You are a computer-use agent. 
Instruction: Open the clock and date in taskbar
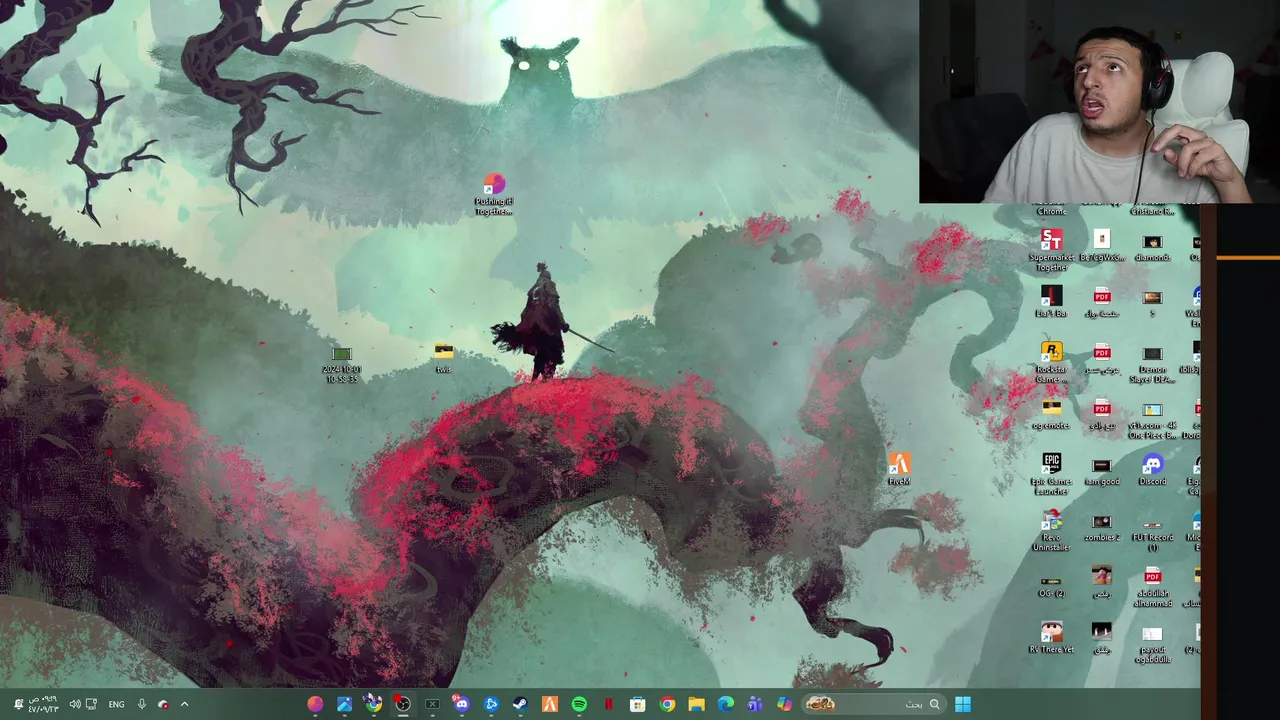(x=43, y=704)
